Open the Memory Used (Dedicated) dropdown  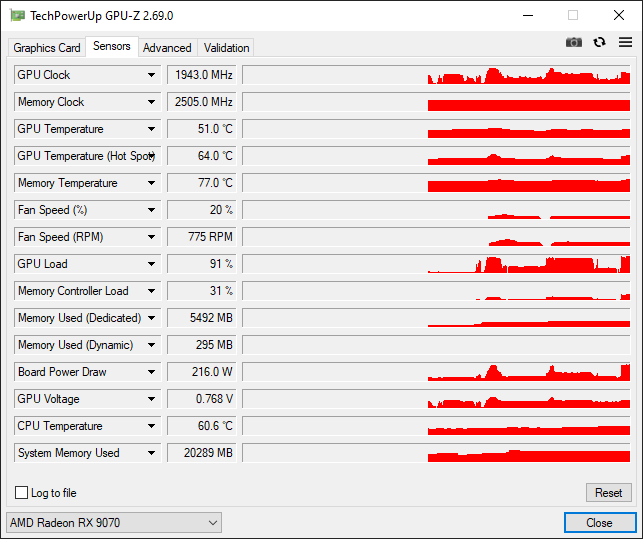click(x=151, y=318)
